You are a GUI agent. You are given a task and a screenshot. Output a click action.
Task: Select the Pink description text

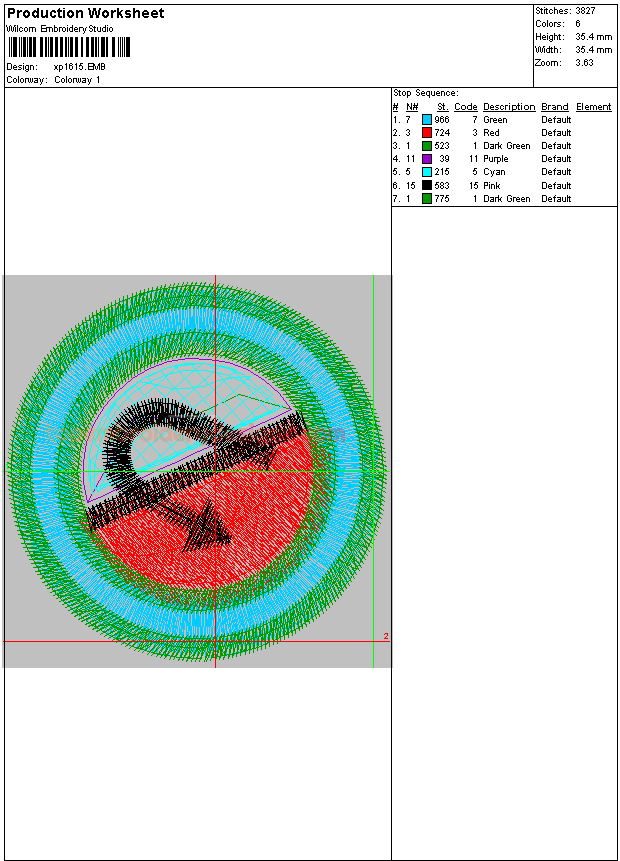pos(492,186)
